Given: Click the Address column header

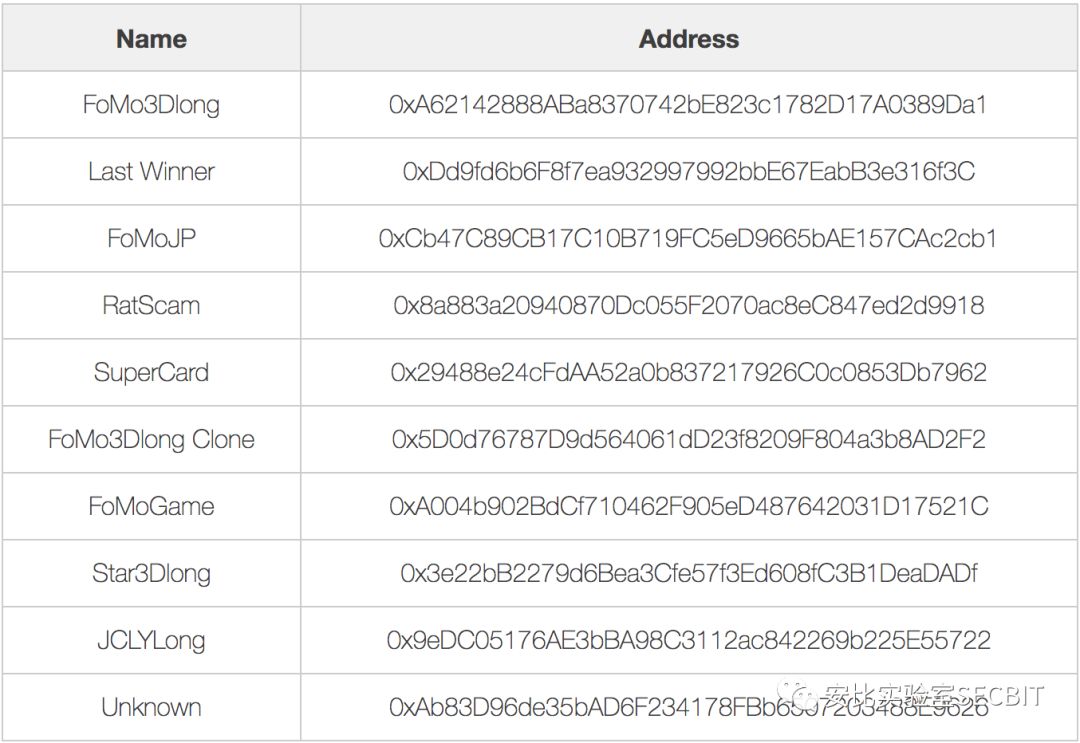Looking at the screenshot, I should 689,39.
